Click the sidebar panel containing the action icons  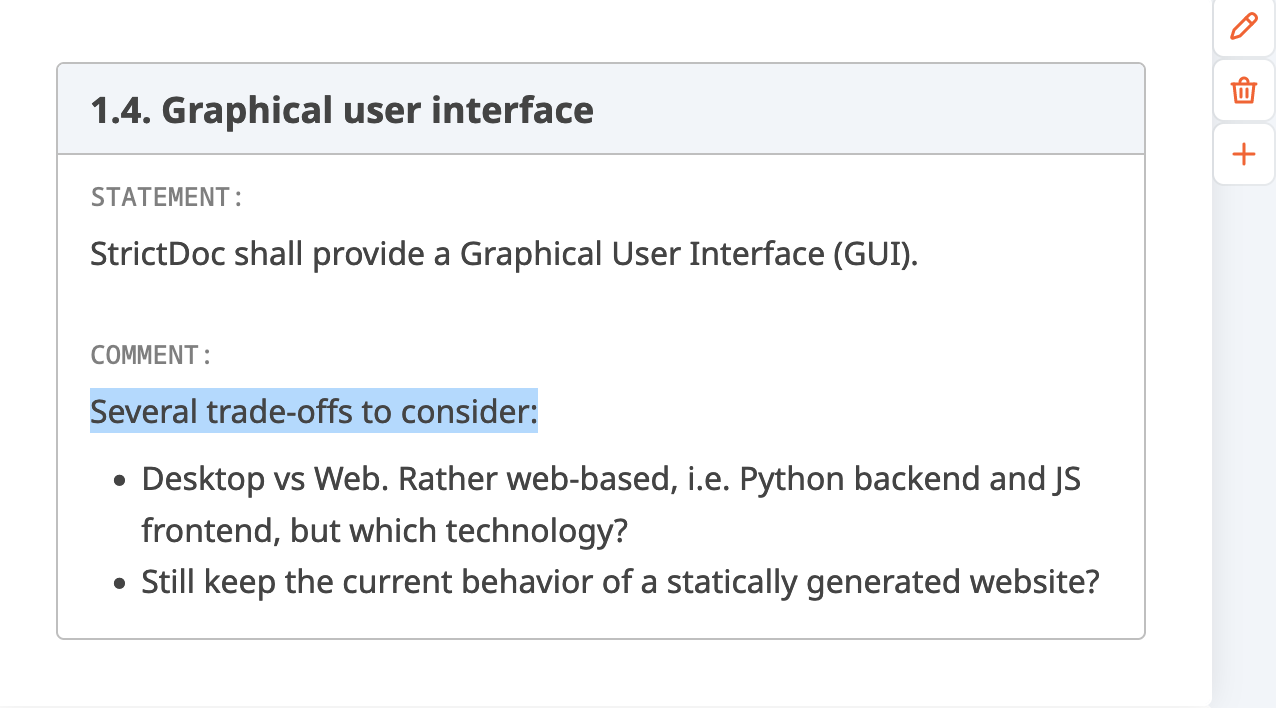1243,400
